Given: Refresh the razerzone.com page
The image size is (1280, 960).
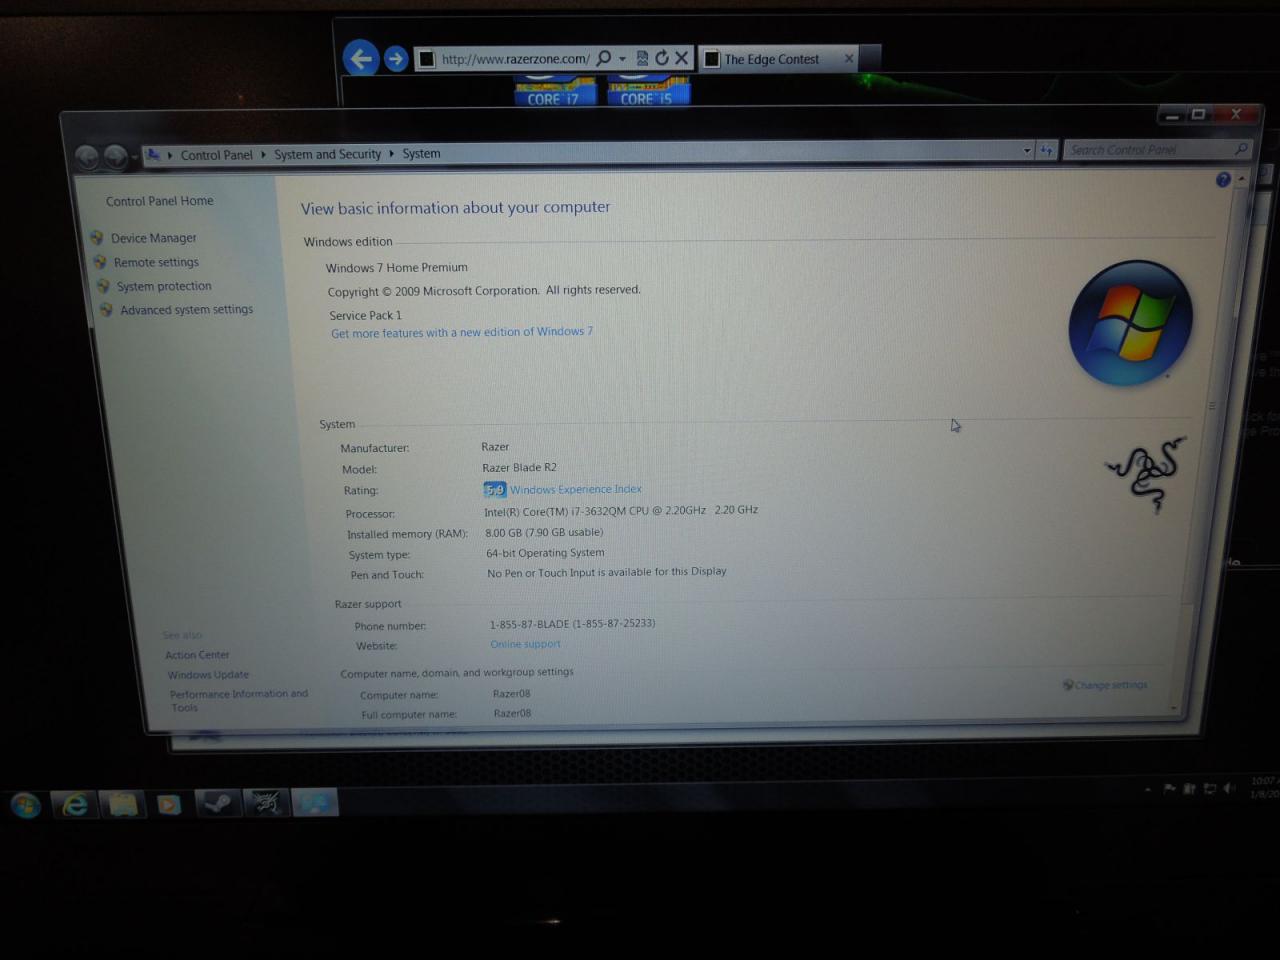Looking at the screenshot, I should click(x=662, y=58).
